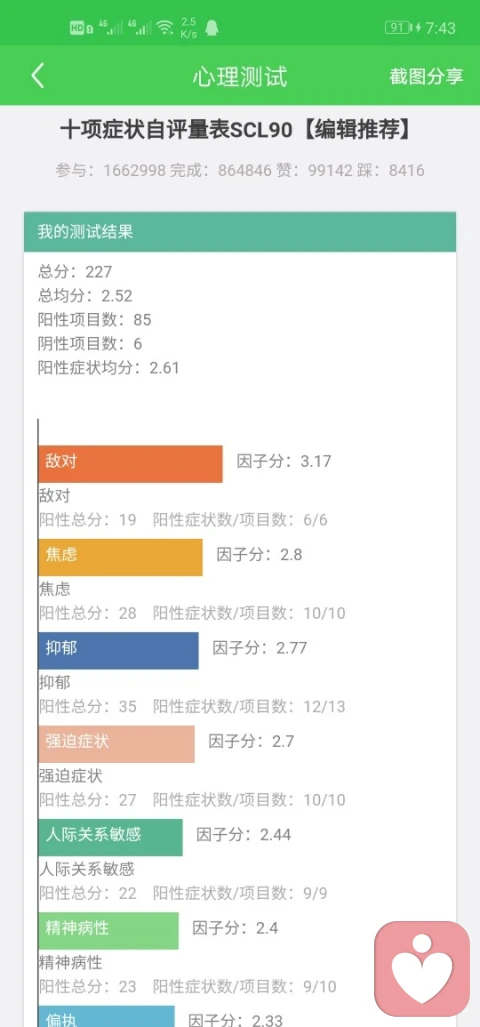Tap the light green 精神病性 bar
480x1027 pixels.
tap(109, 930)
